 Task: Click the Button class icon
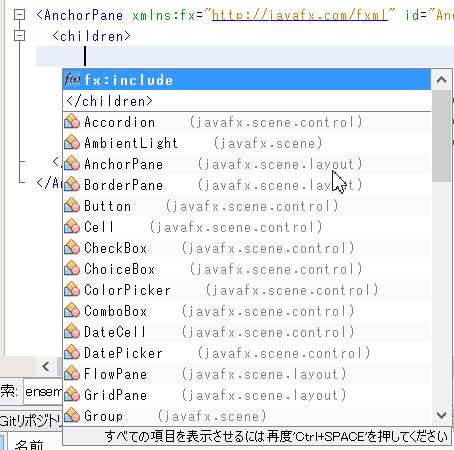[x=72, y=206]
